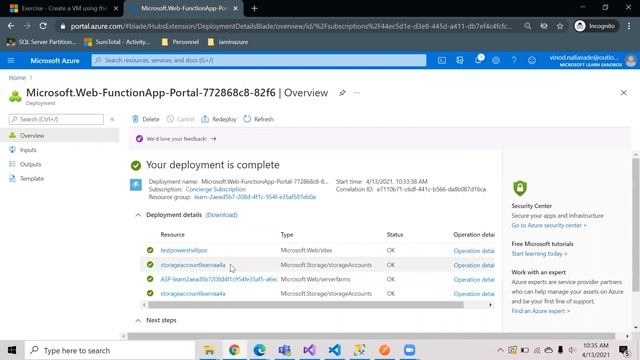This screenshot has height=360, width=640.
Task: Open the Personnel bookmarks folder
Action: coord(180,42)
